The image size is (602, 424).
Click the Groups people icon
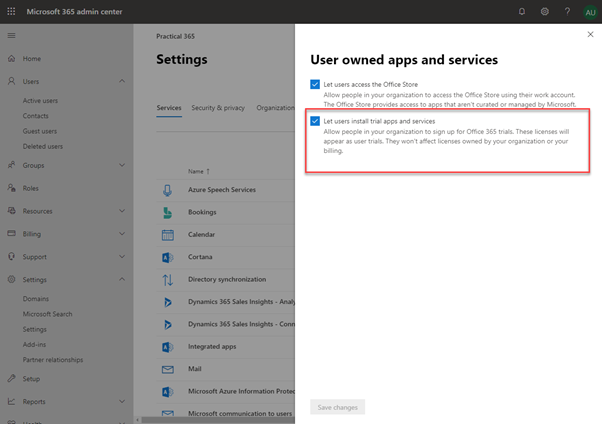click(x=12, y=165)
